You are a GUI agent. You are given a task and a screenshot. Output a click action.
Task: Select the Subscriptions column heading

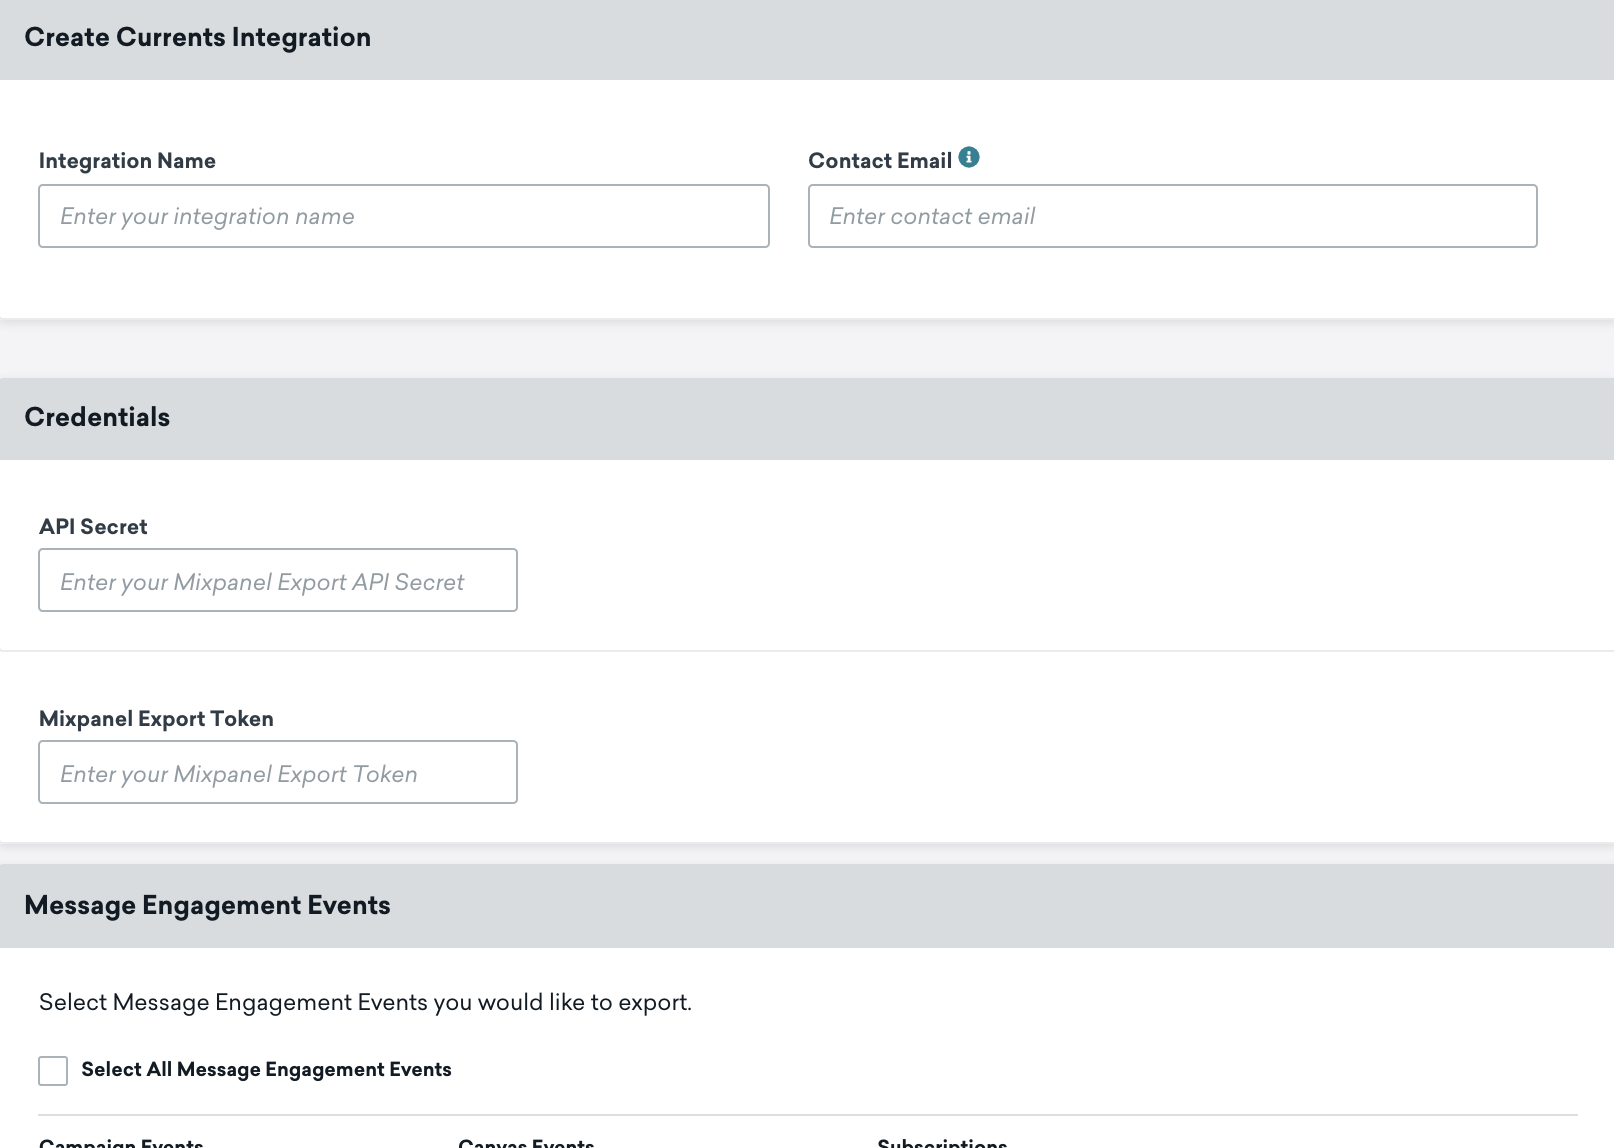tap(942, 1142)
